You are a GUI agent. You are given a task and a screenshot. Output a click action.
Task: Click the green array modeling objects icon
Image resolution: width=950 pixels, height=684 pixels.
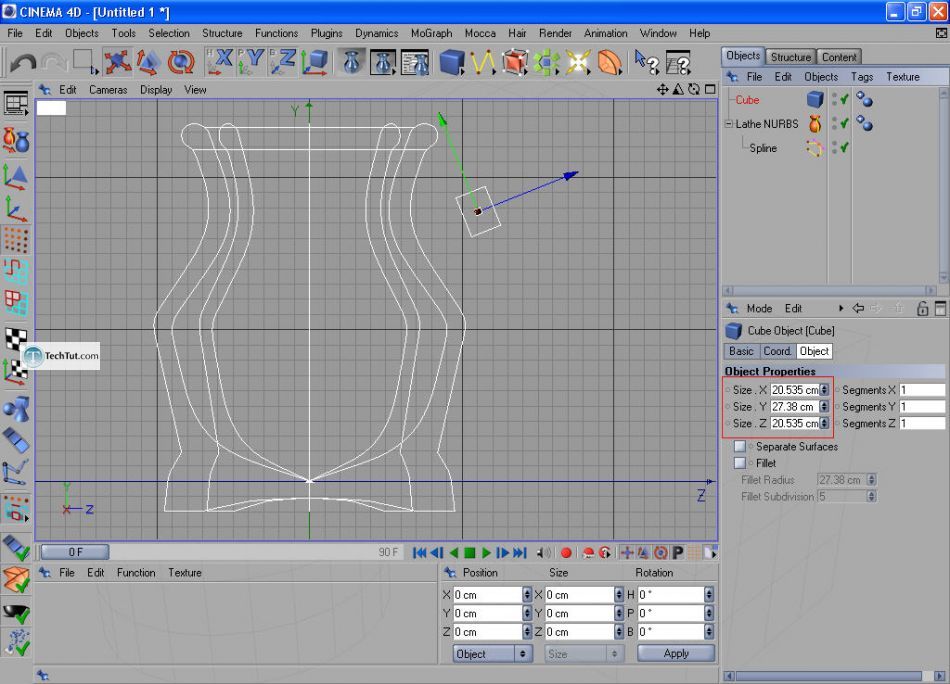(546, 62)
